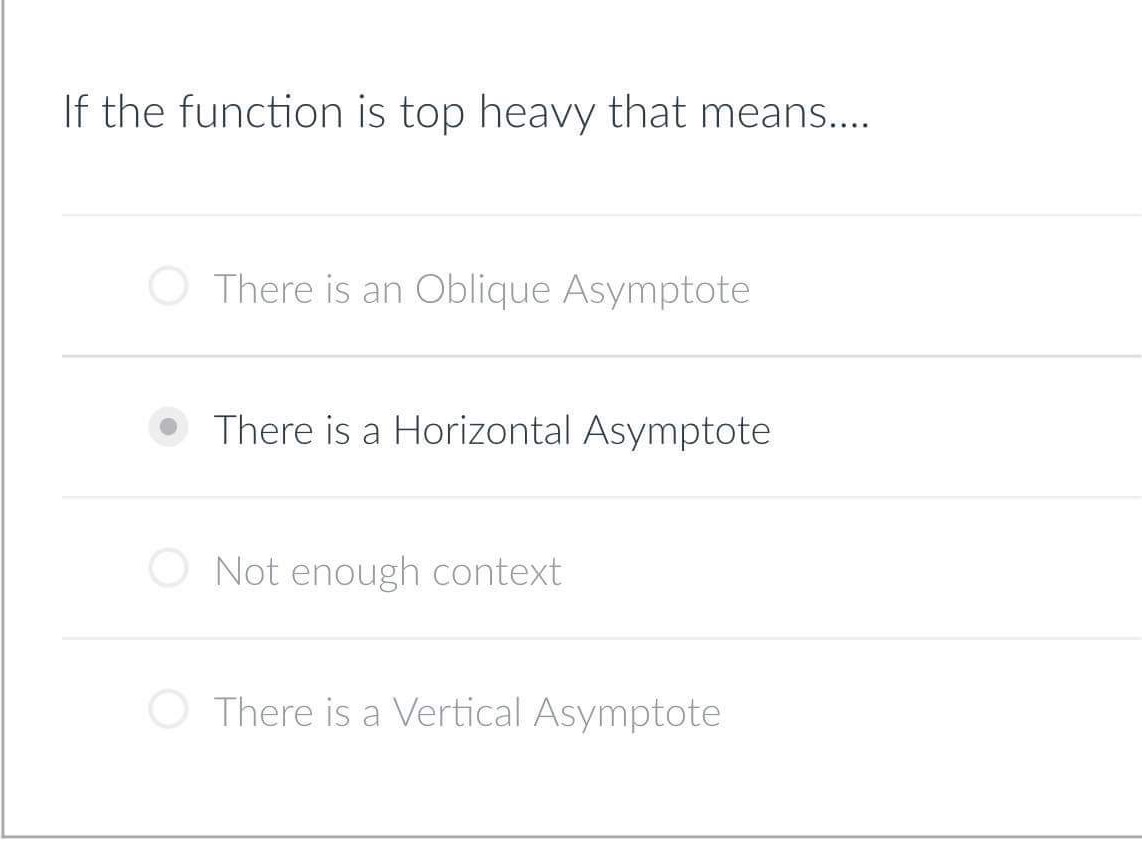This screenshot has height=866, width=1142.
Task: Click the answer text There is an Oblique Asymptote
Action: 482,289
